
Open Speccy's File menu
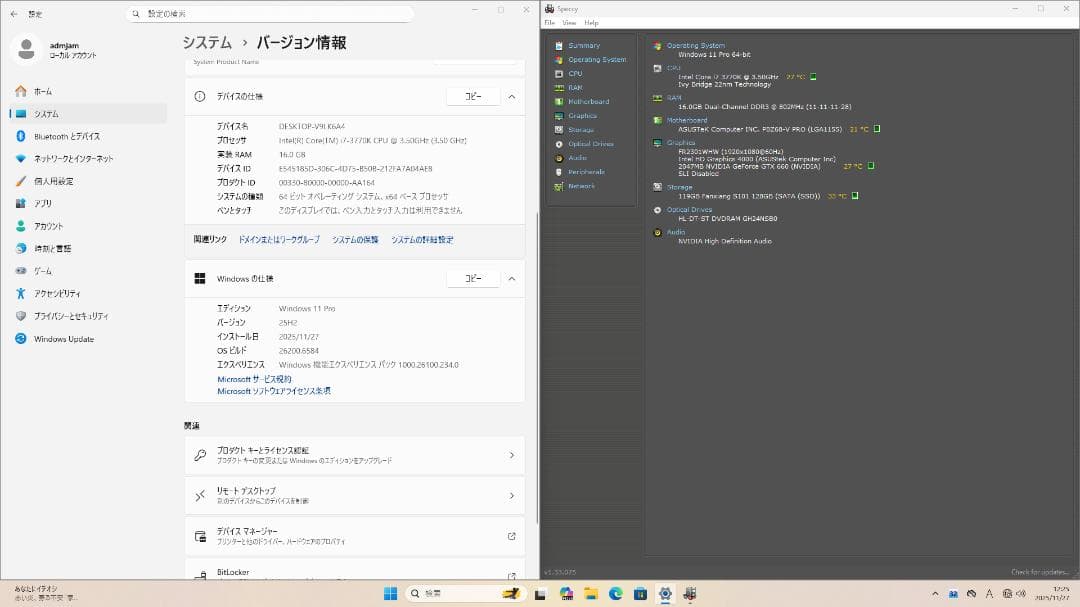pos(549,21)
